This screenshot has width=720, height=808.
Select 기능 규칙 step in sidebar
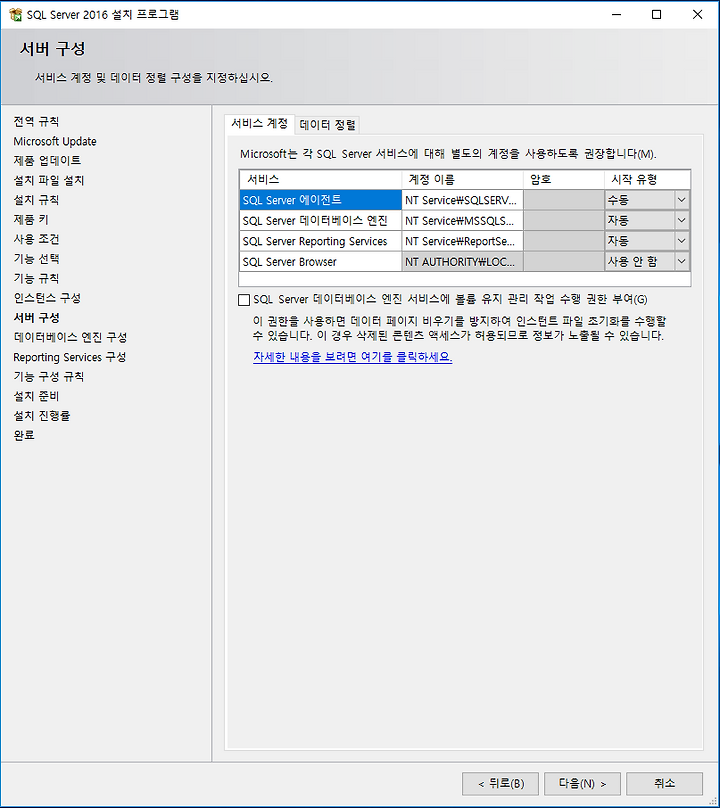pos(36,278)
